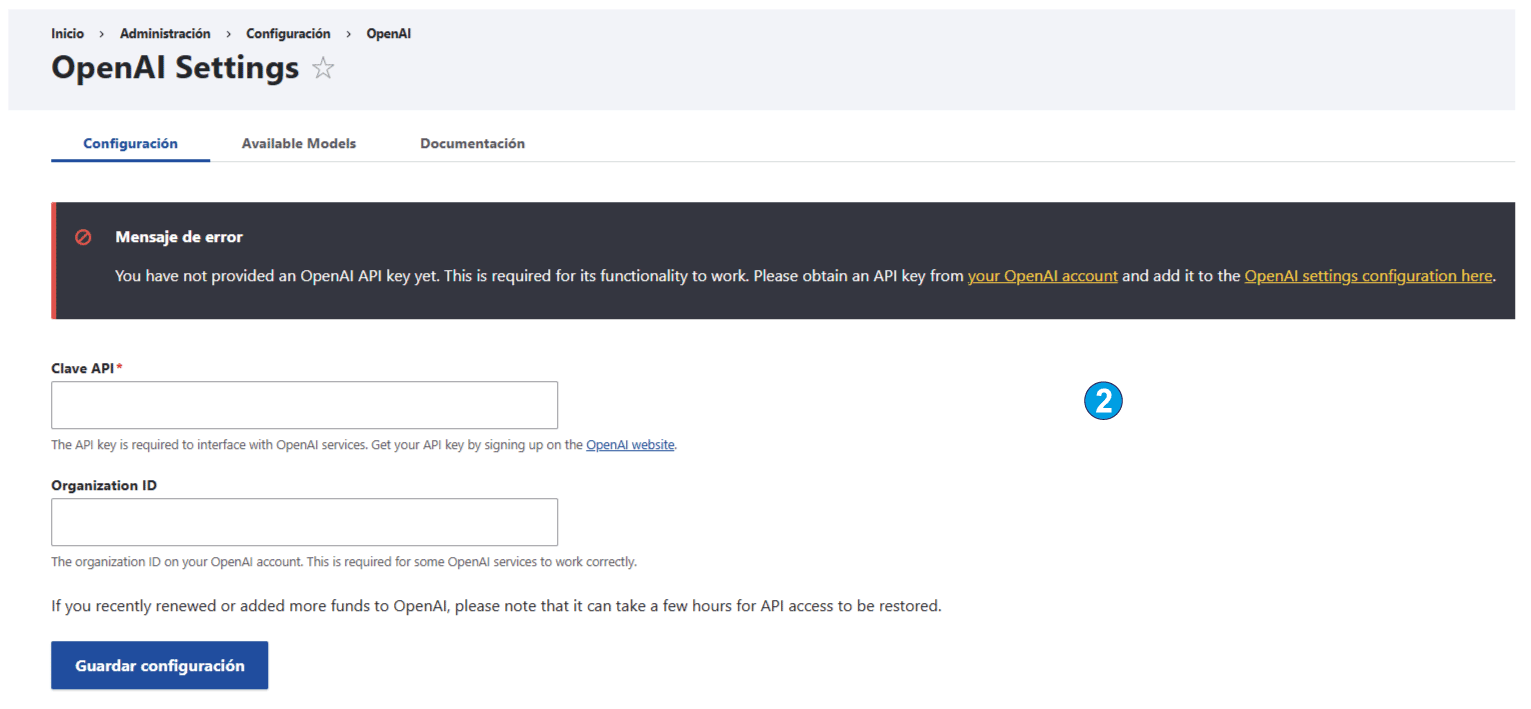
Task: Open OpenAI breadcrumb link
Action: pyautogui.click(x=388, y=34)
